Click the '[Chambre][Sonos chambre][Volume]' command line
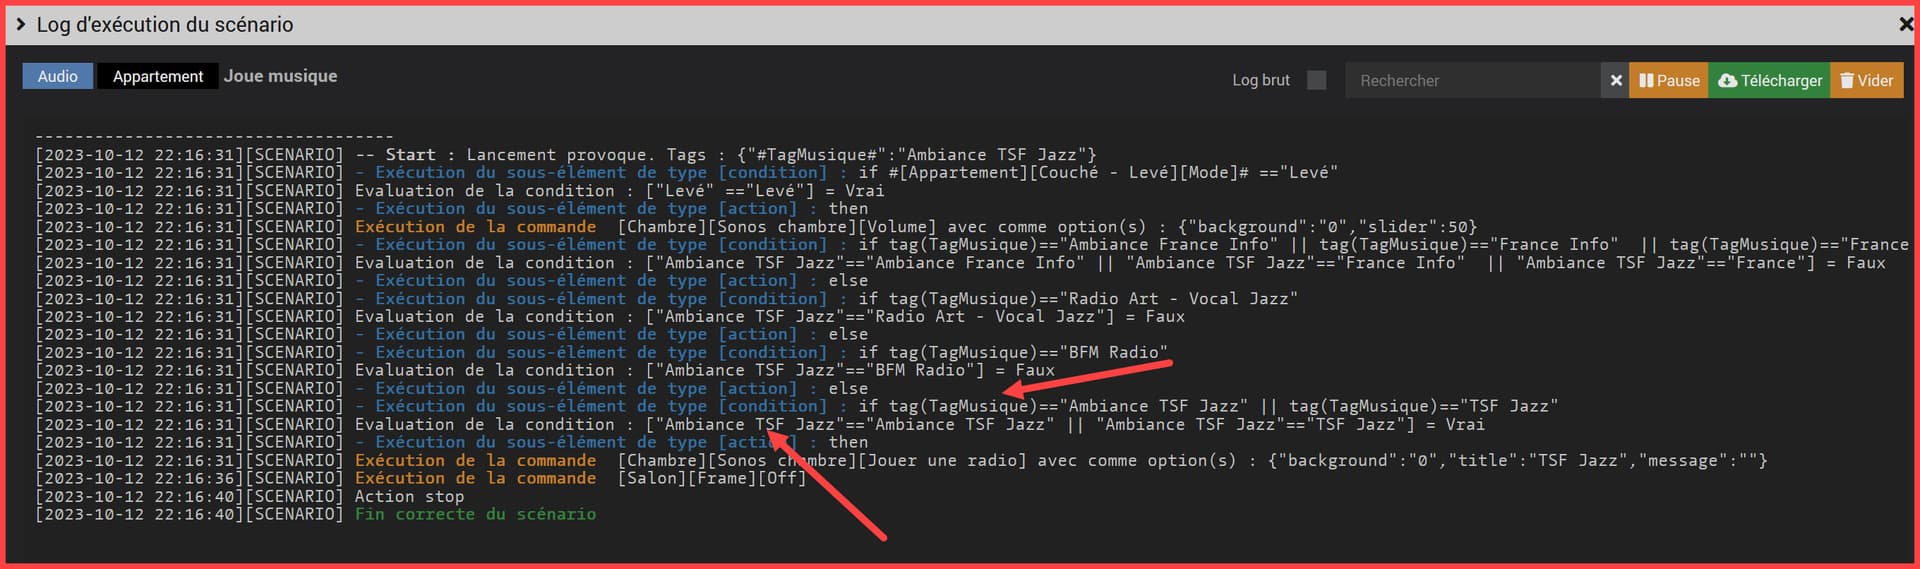The height and width of the screenshot is (569, 1920). point(756,226)
